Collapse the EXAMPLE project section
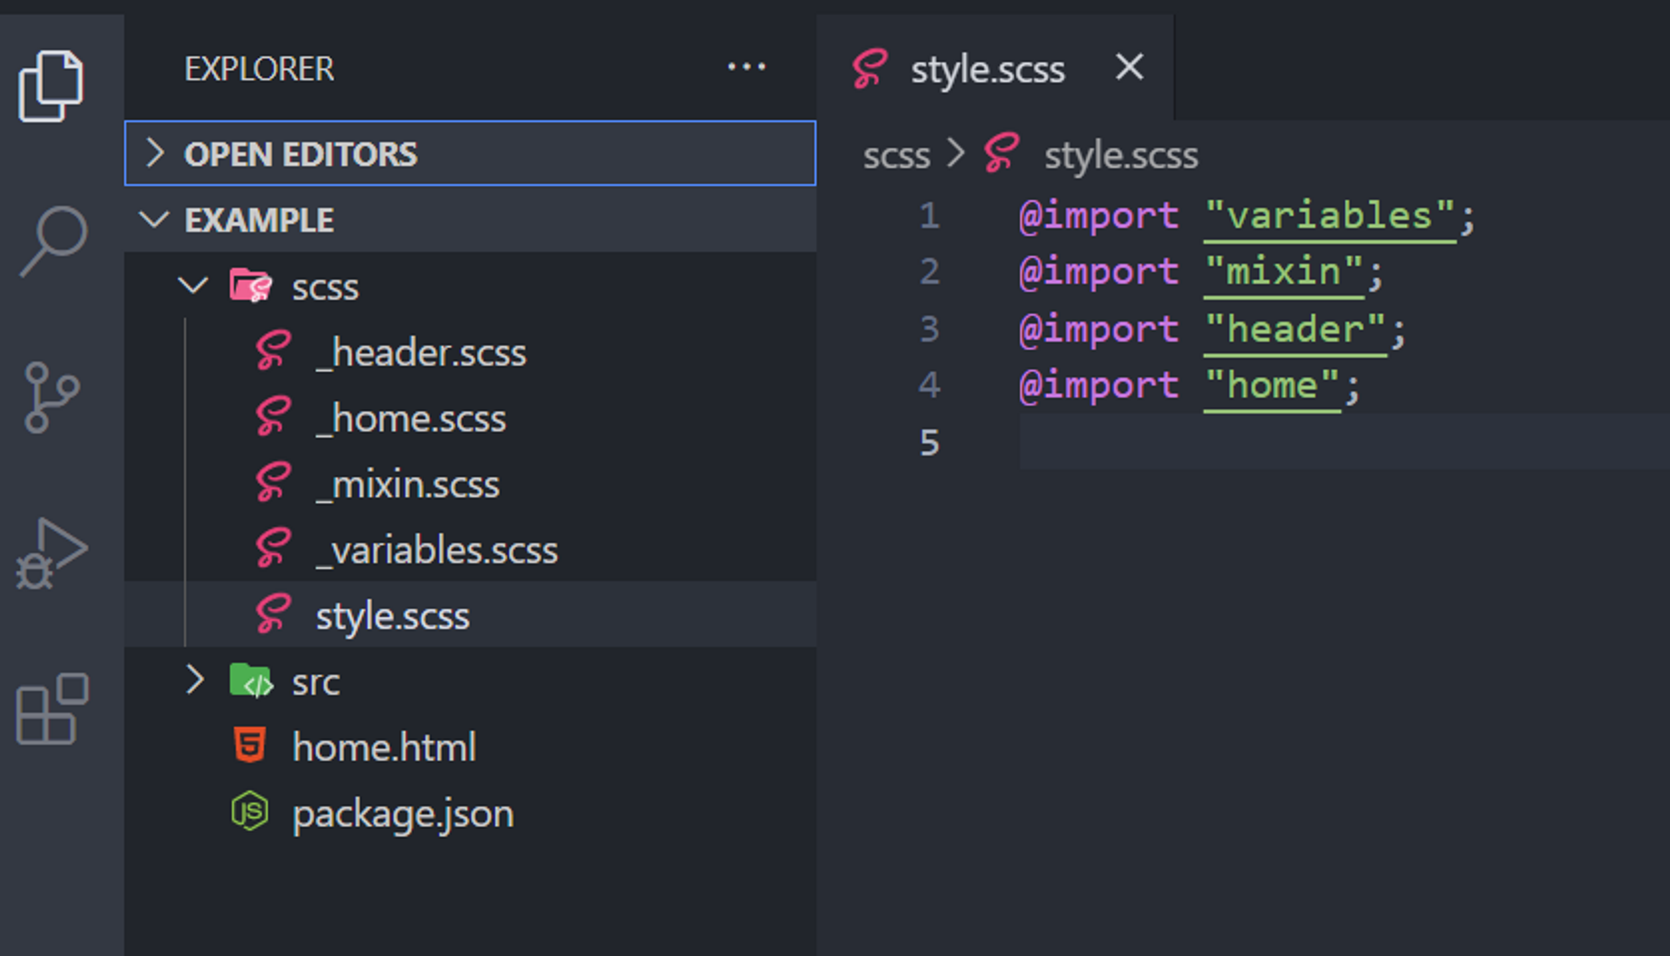Image resolution: width=1670 pixels, height=956 pixels. pyautogui.click(x=154, y=219)
